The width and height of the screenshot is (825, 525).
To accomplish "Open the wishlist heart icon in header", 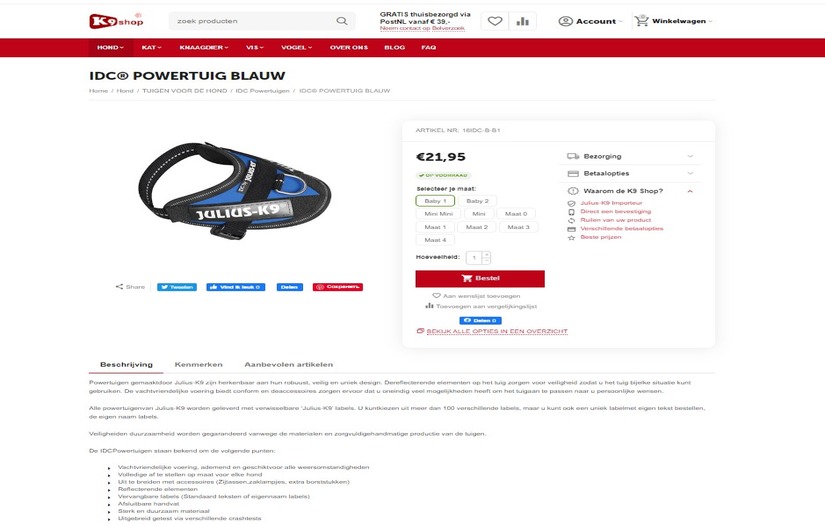I will [495, 21].
